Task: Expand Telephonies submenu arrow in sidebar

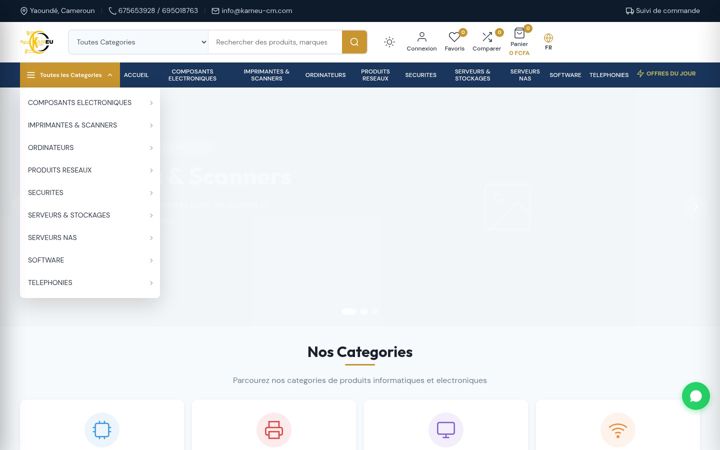Action: 151,283
